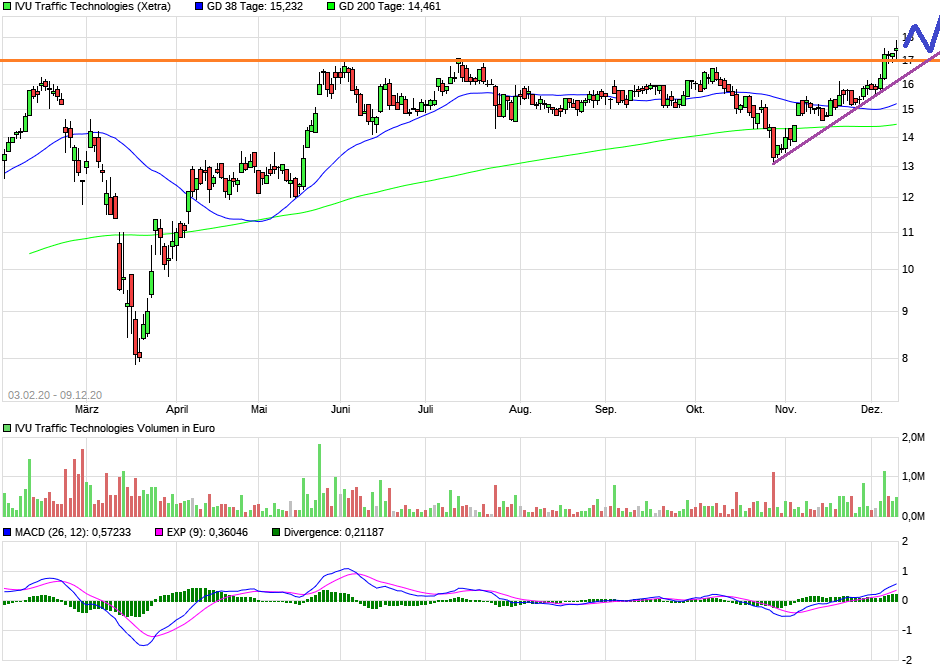This screenshot has width=940, height=669.
Task: Click the tall red volume bar in late October
Action: tap(773, 495)
